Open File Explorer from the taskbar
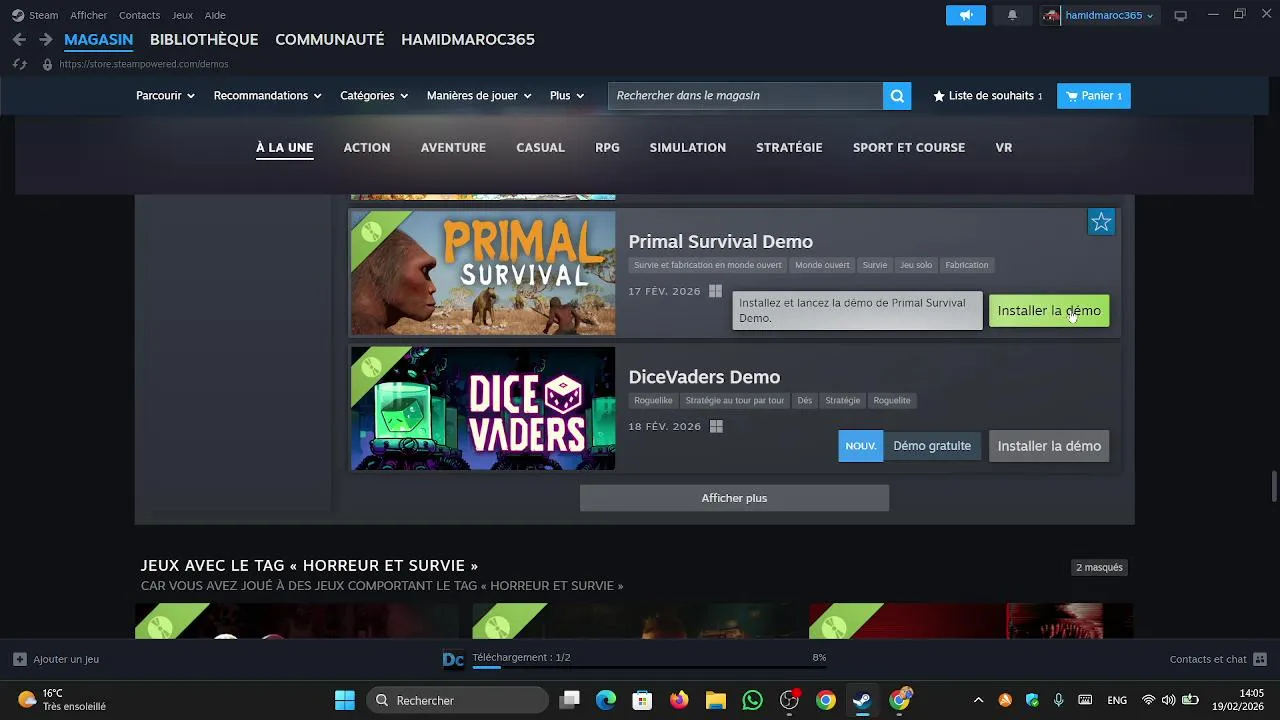This screenshot has height=720, width=1280. coord(716,700)
